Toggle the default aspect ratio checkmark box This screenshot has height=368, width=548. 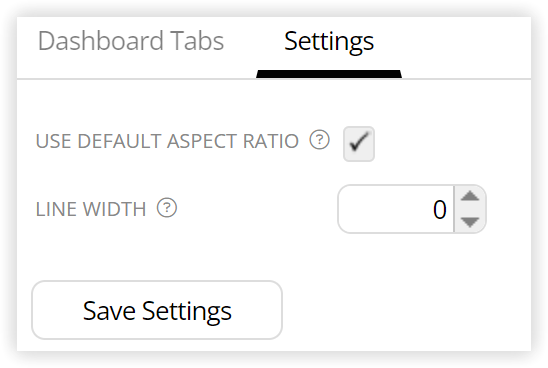coord(359,144)
